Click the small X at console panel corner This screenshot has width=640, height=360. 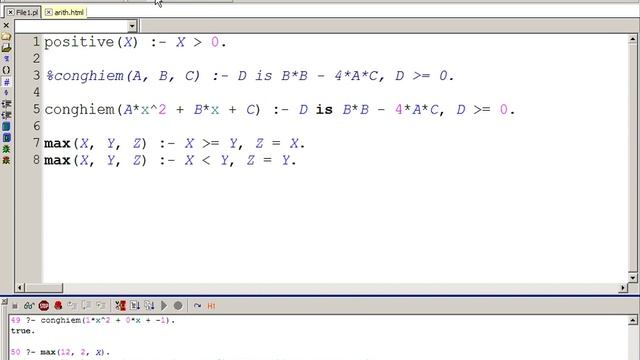tap(4, 302)
